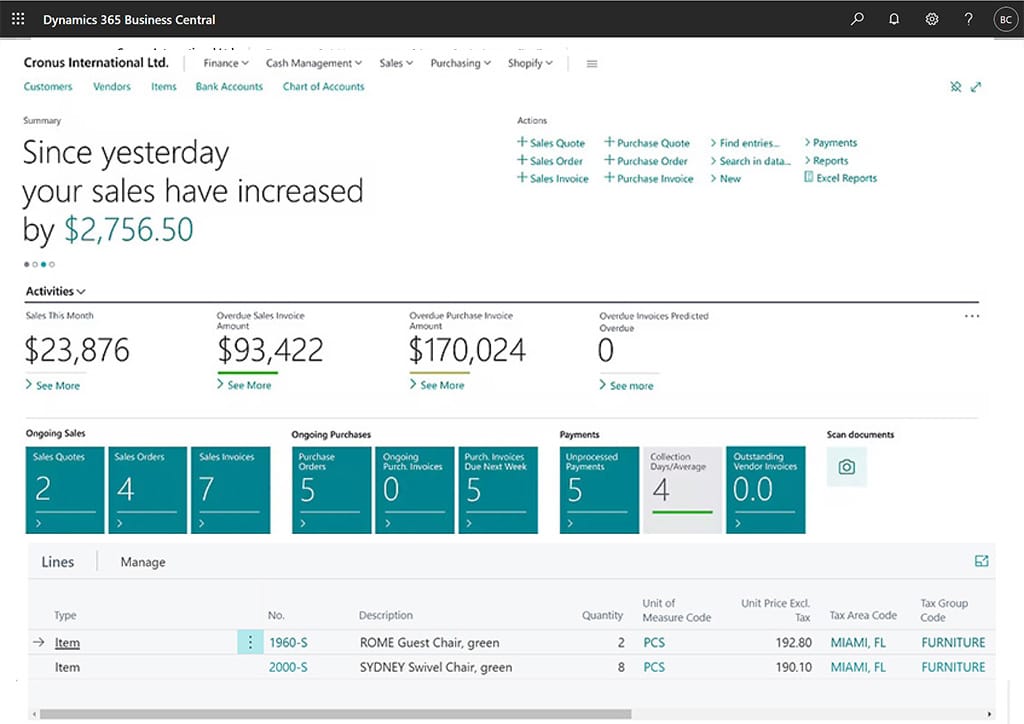Screen dimensions: 1024x724
Task: Open the Collection Days/Average tile
Action: point(682,490)
